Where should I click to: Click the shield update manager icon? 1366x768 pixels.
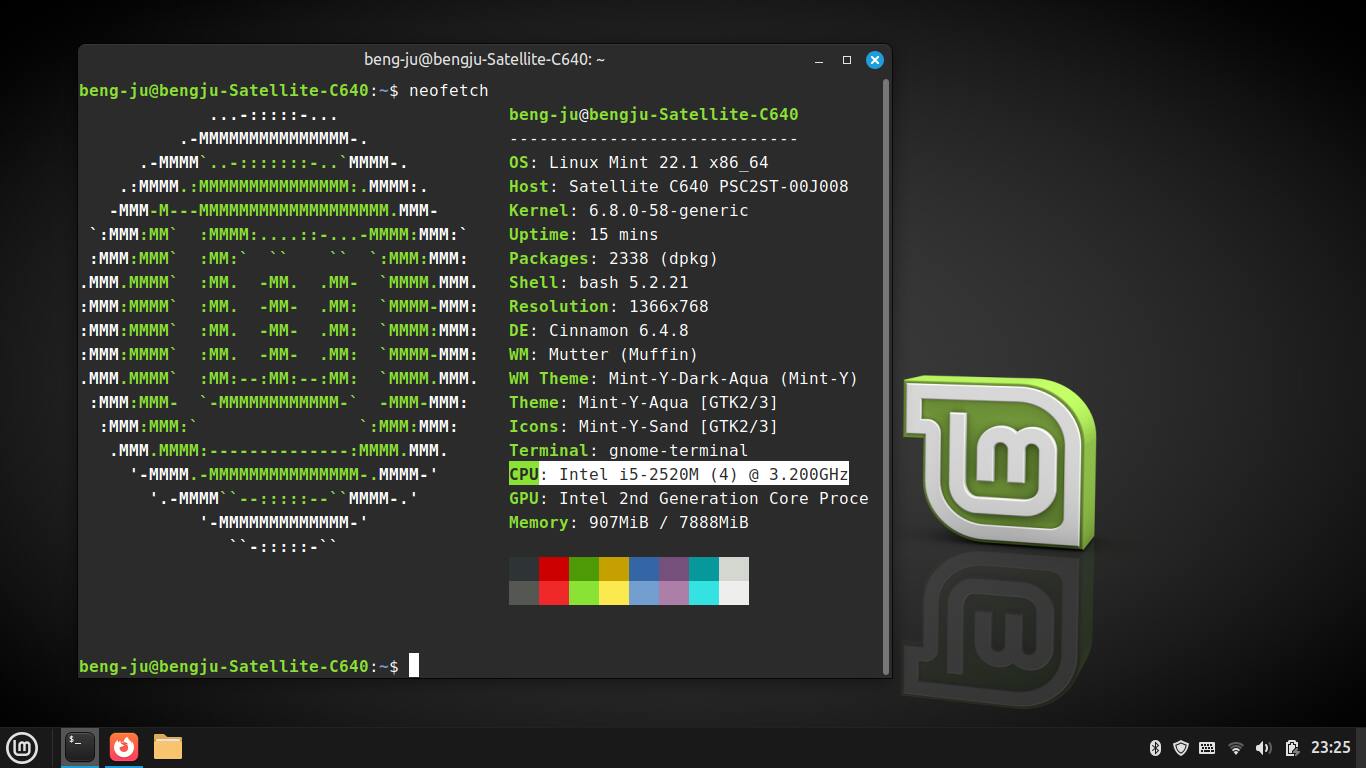[1180, 748]
